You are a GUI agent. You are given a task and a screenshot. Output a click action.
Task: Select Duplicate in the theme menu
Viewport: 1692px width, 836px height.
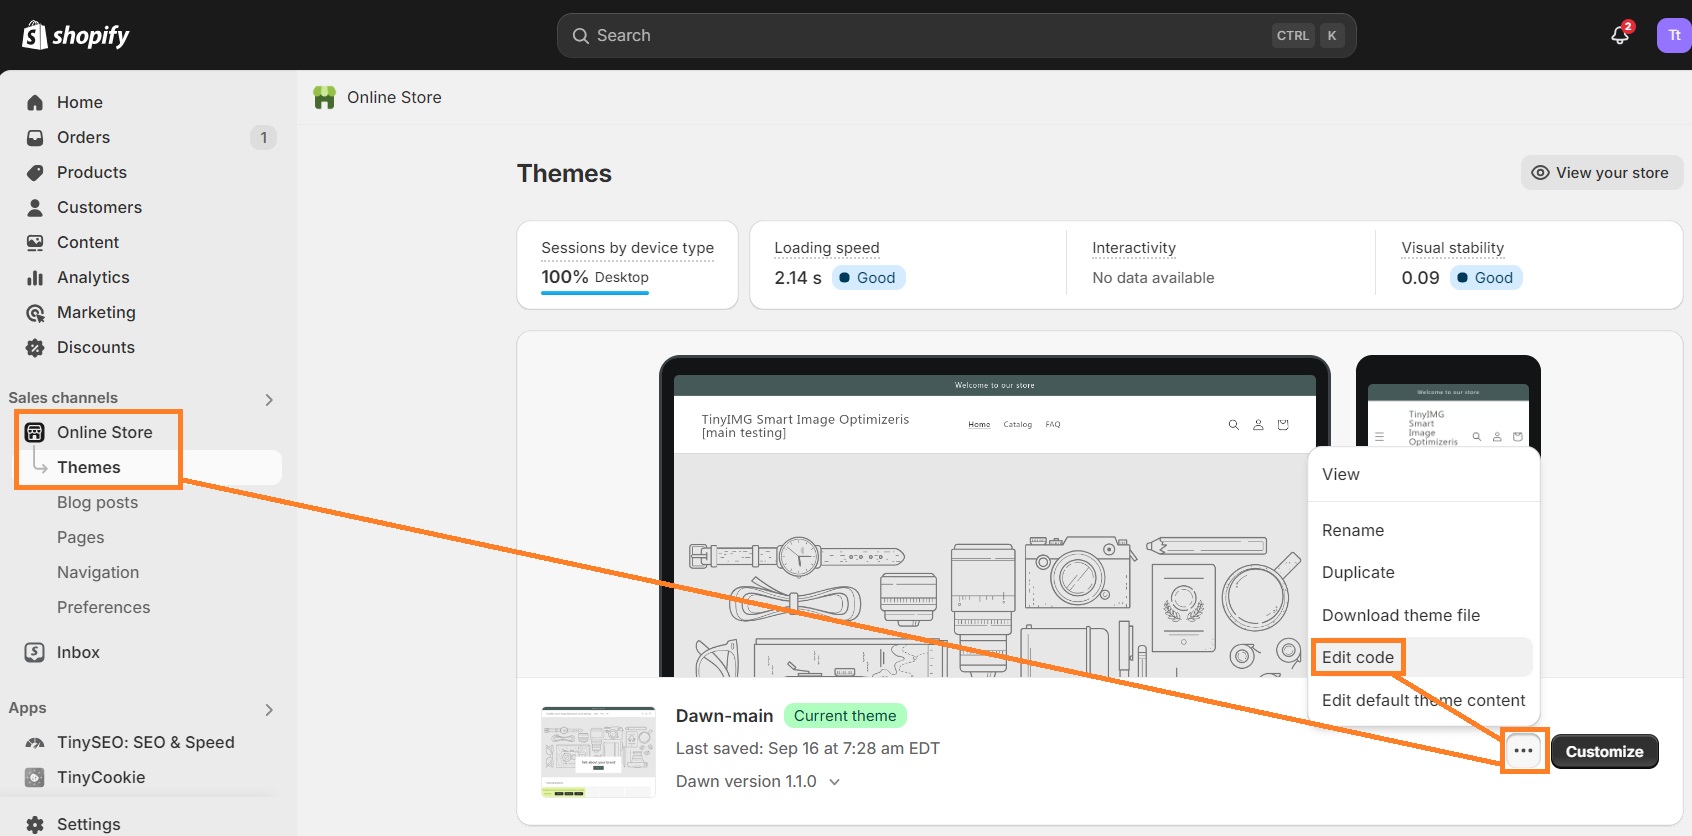1424,572
